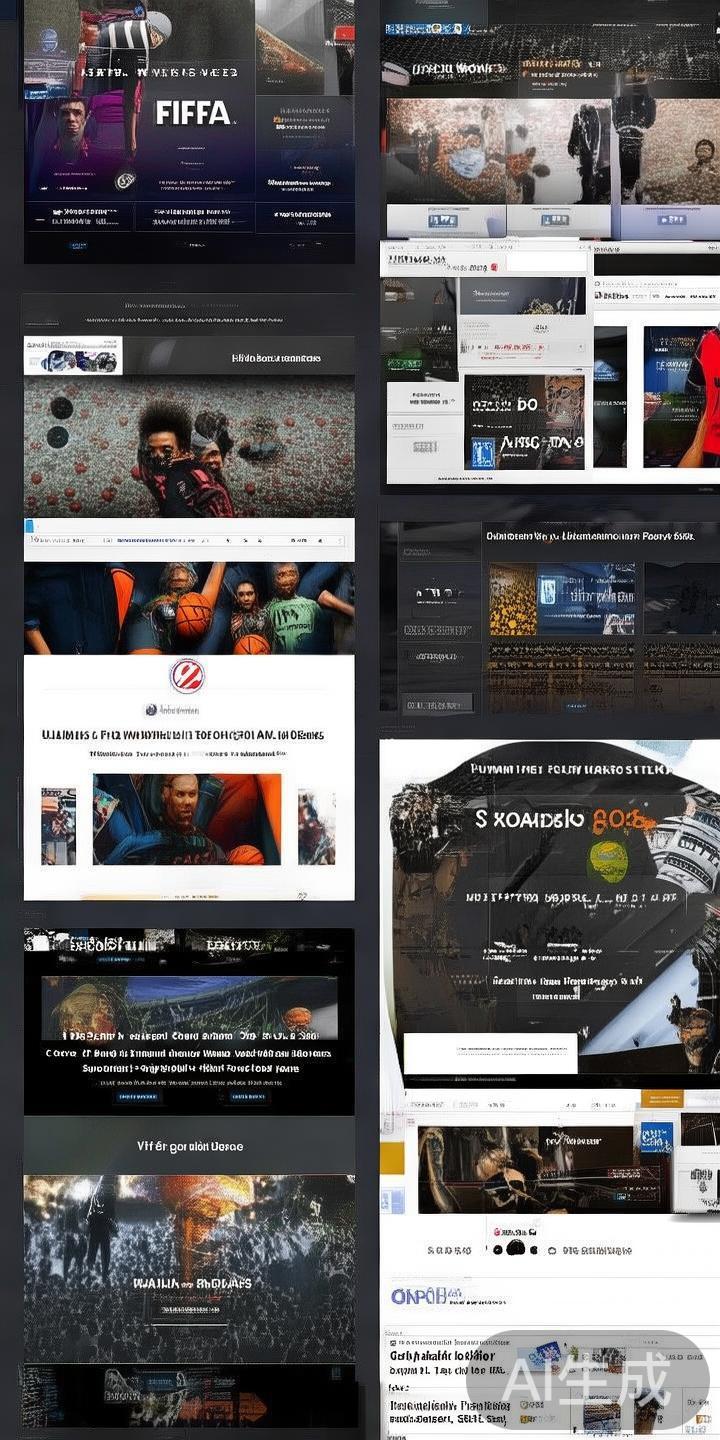Click the 'Vif ér gor nion Usoae' heading

click(189, 1146)
